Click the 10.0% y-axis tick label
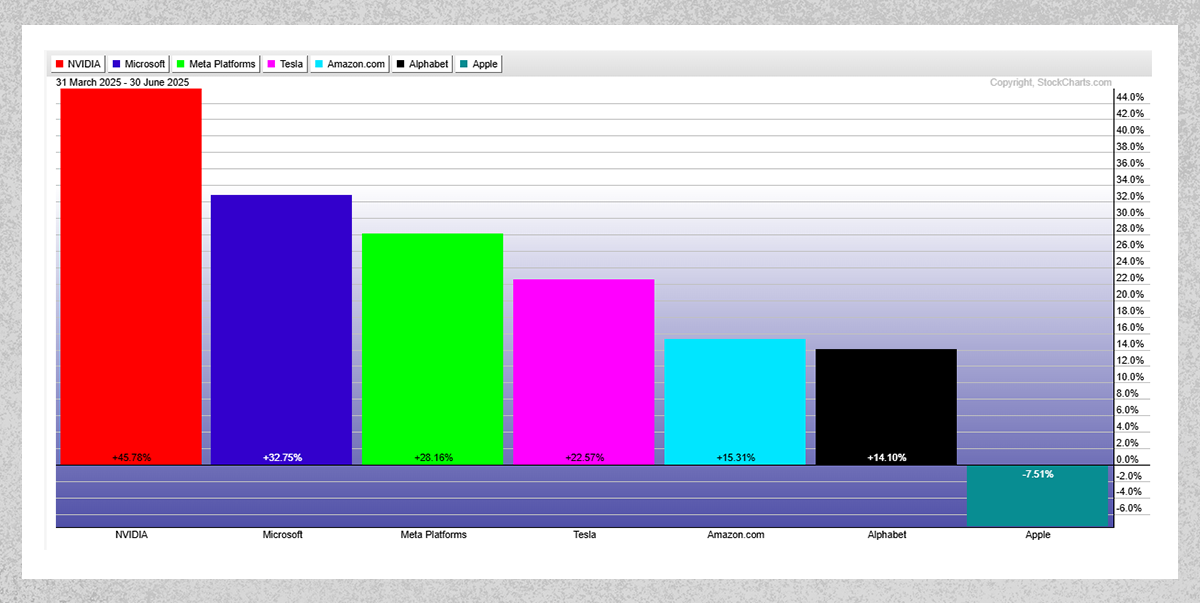 pos(1130,377)
